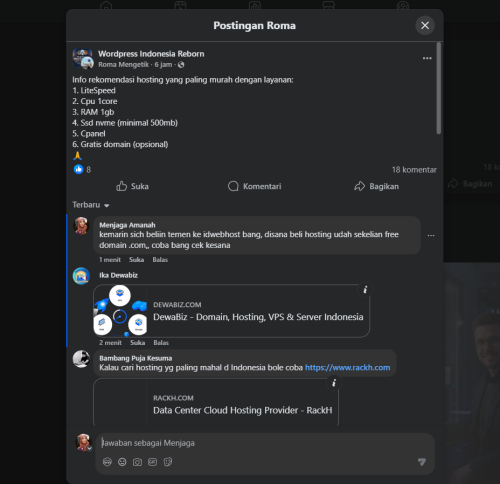Reply to Menjaga Amanah comment

160,260
